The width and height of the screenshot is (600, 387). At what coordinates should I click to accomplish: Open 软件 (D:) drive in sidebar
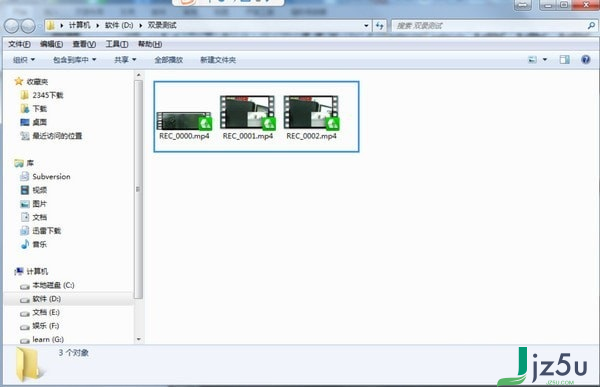(x=40, y=299)
